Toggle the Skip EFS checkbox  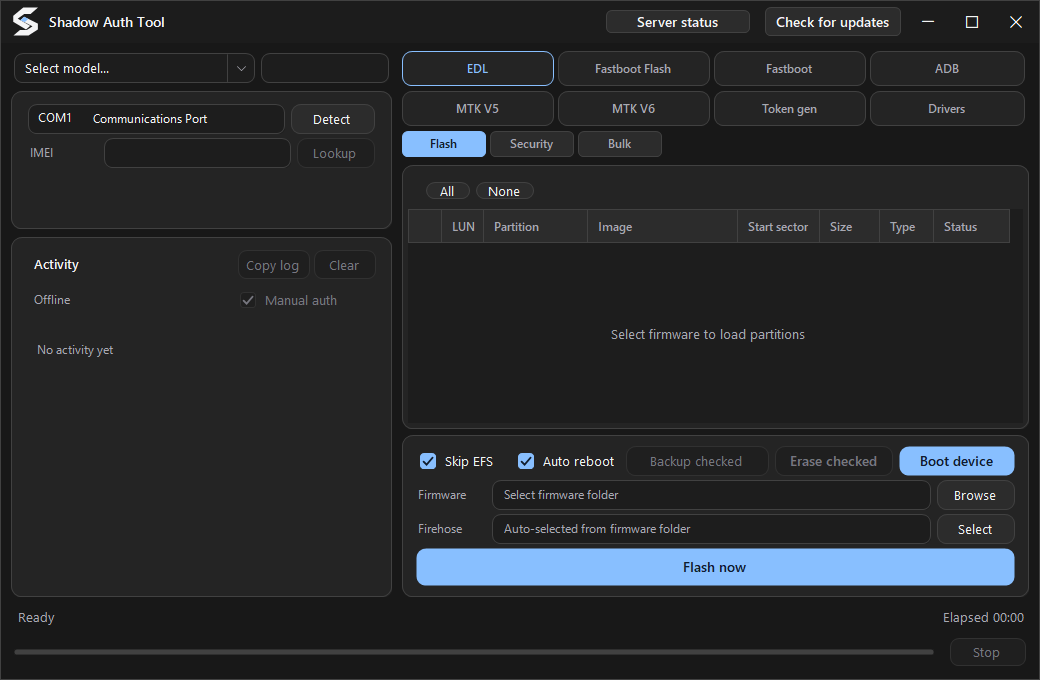tap(428, 461)
